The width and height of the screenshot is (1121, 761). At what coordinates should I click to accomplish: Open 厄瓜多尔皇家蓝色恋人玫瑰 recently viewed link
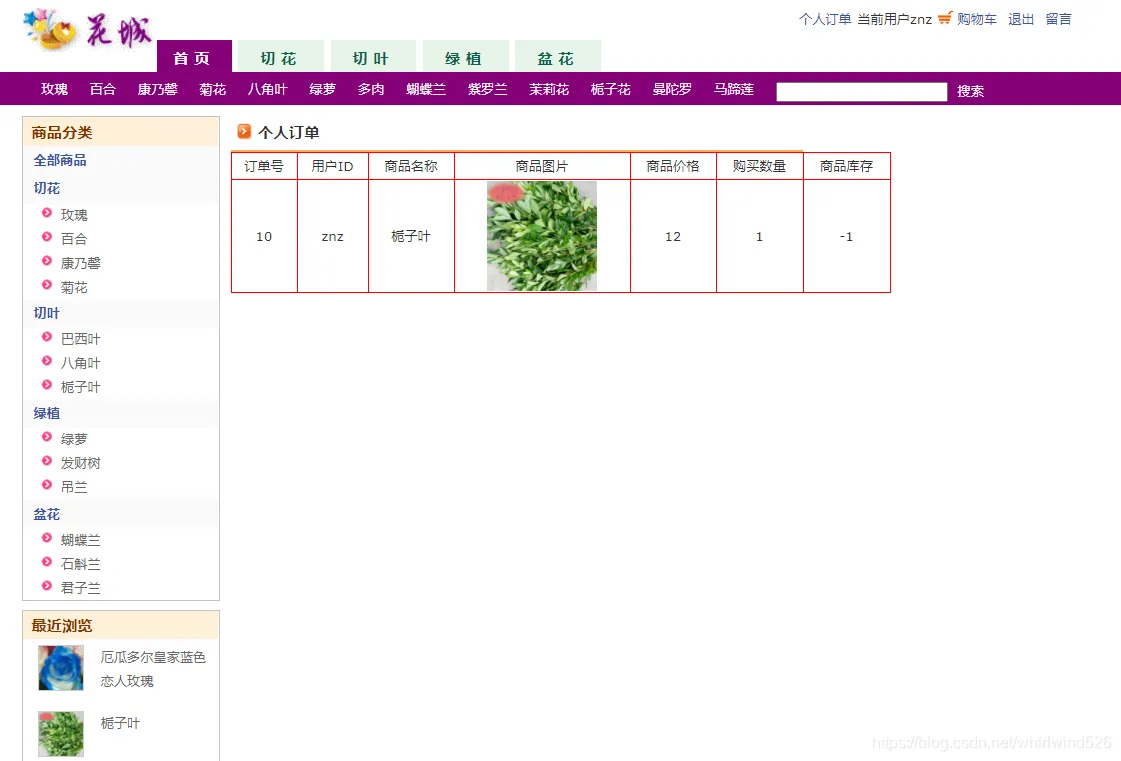click(x=153, y=669)
